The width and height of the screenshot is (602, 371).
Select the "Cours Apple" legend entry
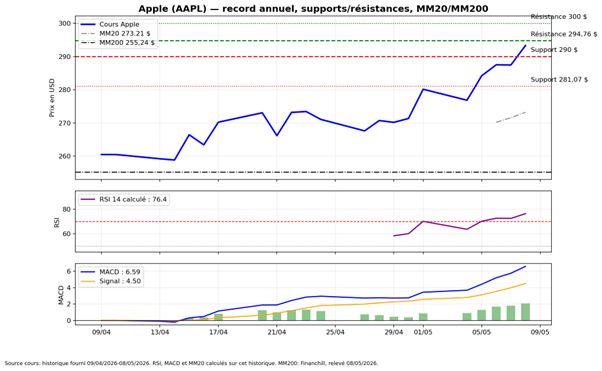[x=109, y=24]
